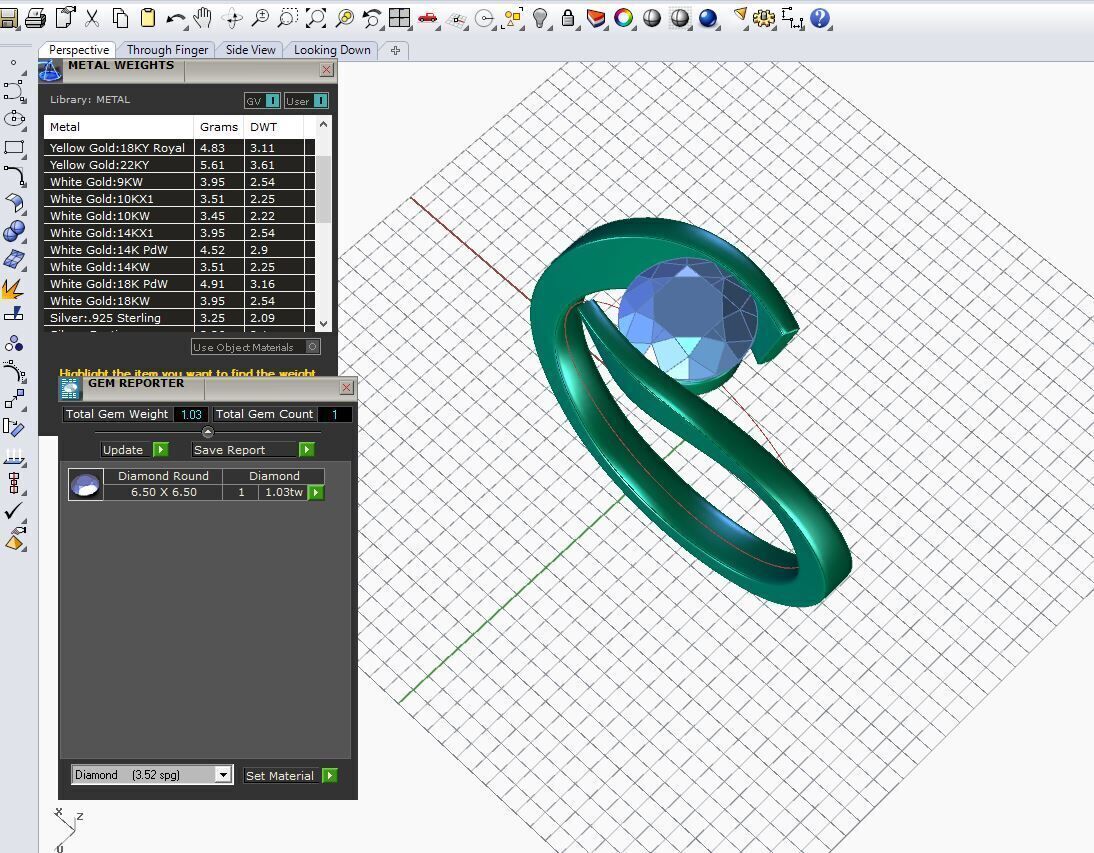Select the Zoom Window tool
Image resolution: width=1094 pixels, height=853 pixels.
click(x=287, y=18)
